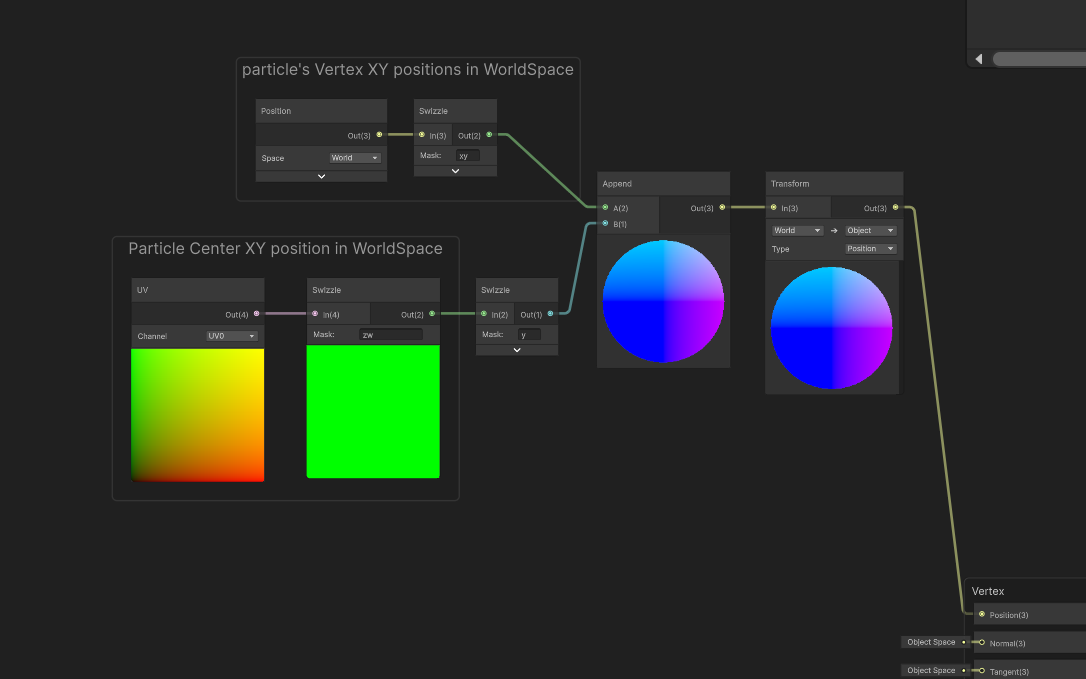Viewport: 1086px width, 679px height.
Task: Select the Out(4) port on the UV node
Action: (x=255, y=313)
